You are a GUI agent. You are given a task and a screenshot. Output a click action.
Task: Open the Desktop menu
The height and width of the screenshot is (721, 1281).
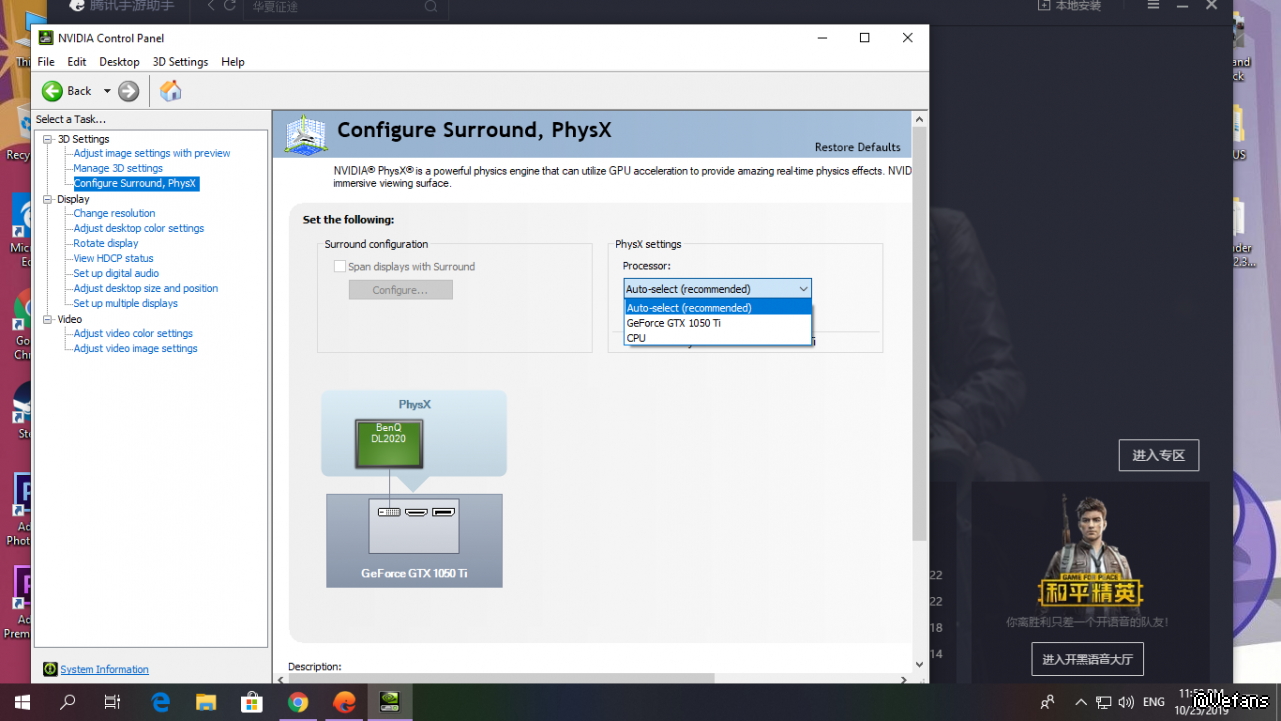click(x=119, y=62)
